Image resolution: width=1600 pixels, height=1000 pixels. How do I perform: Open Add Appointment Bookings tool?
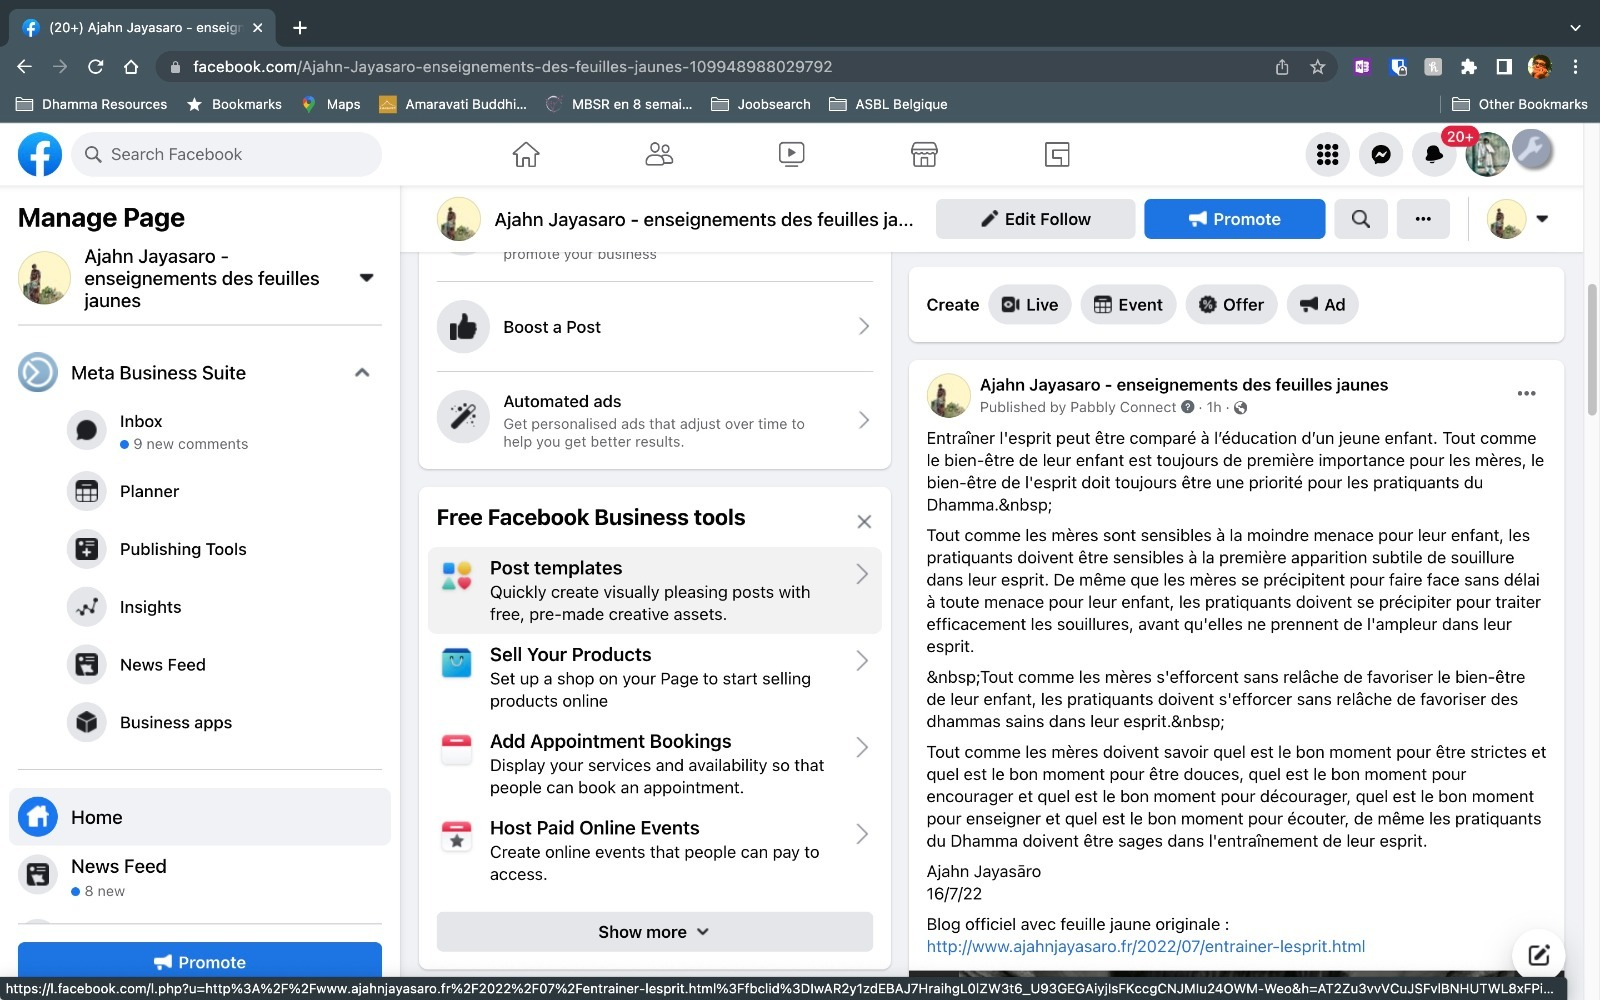coord(655,764)
